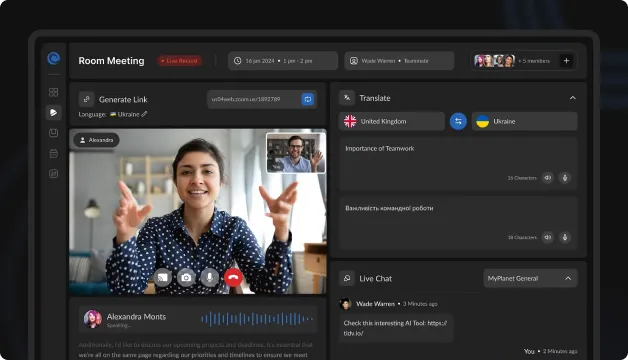Image resolution: width=628 pixels, height=360 pixels.
Task: Edit the Ukraine language pencil icon
Action: (x=144, y=114)
